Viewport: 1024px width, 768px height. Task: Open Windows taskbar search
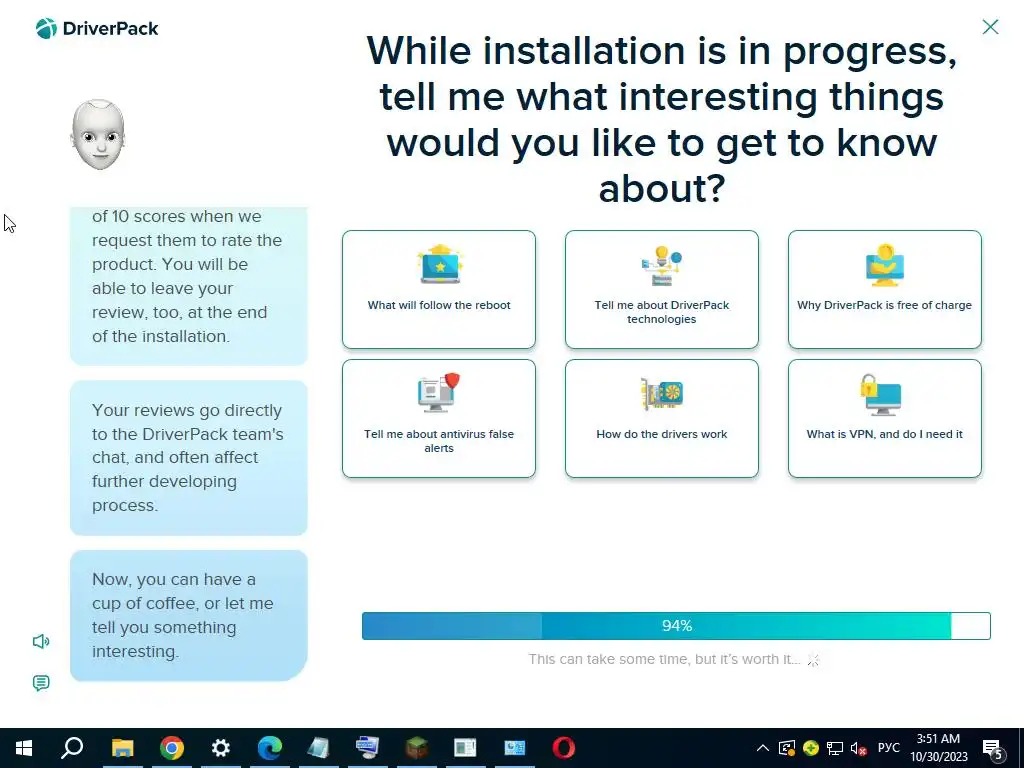[x=72, y=748]
